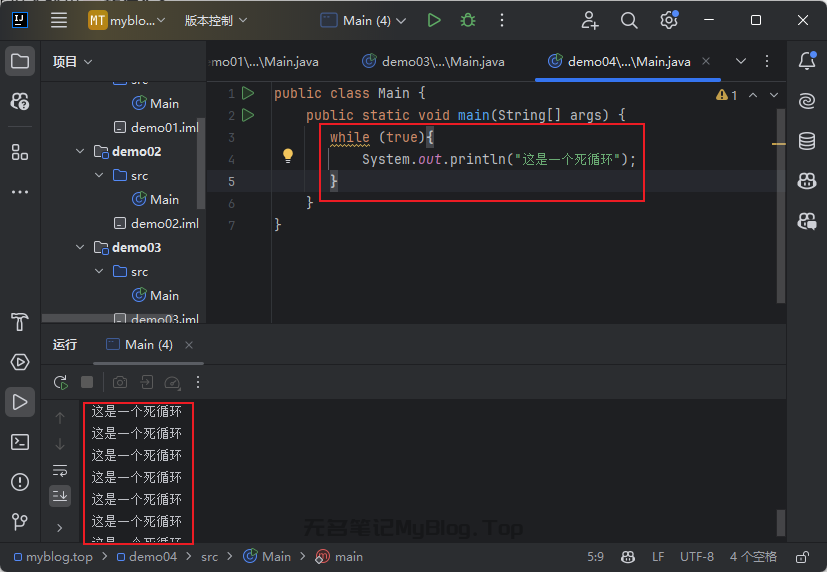
Task: Change the LF line separator
Action: click(x=658, y=557)
